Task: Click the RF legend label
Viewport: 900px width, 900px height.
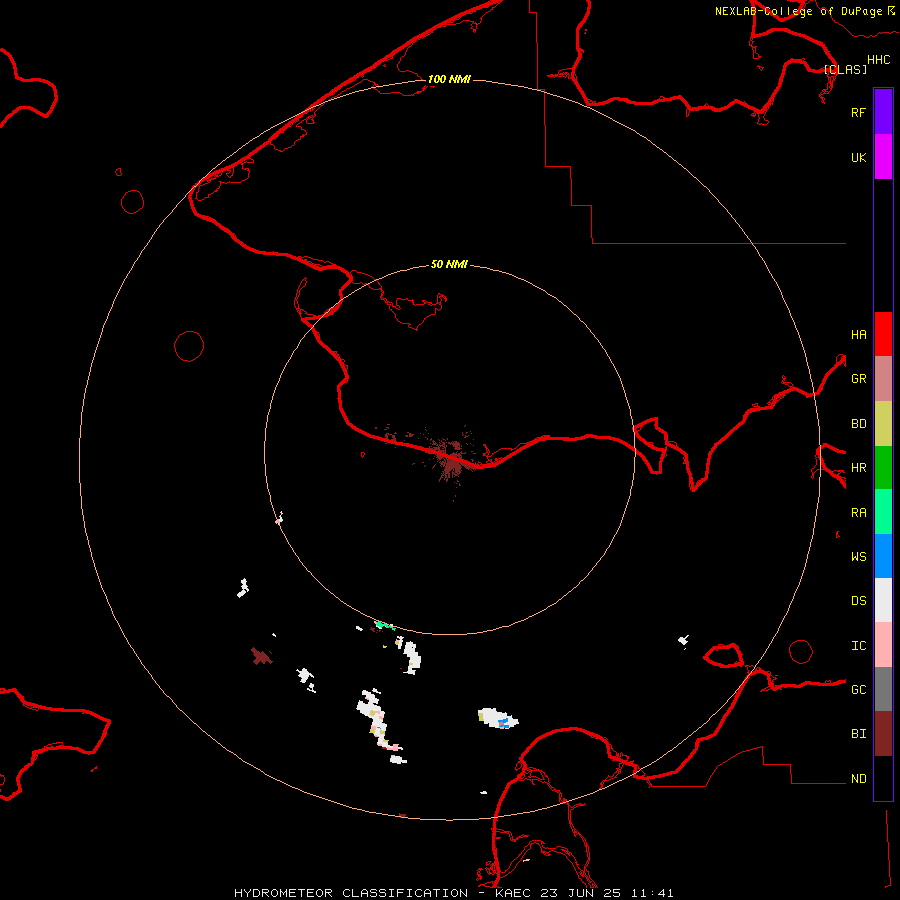Action: [x=858, y=112]
